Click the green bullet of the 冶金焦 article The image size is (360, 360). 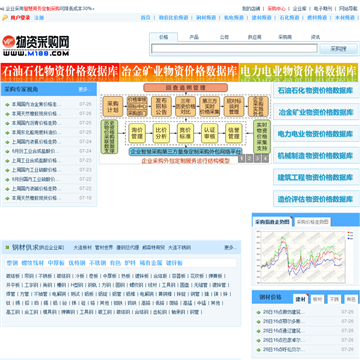tap(7, 105)
